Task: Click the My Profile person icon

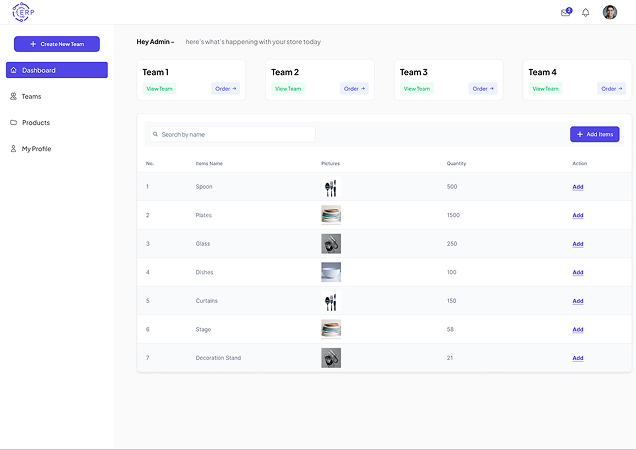Action: coord(14,149)
